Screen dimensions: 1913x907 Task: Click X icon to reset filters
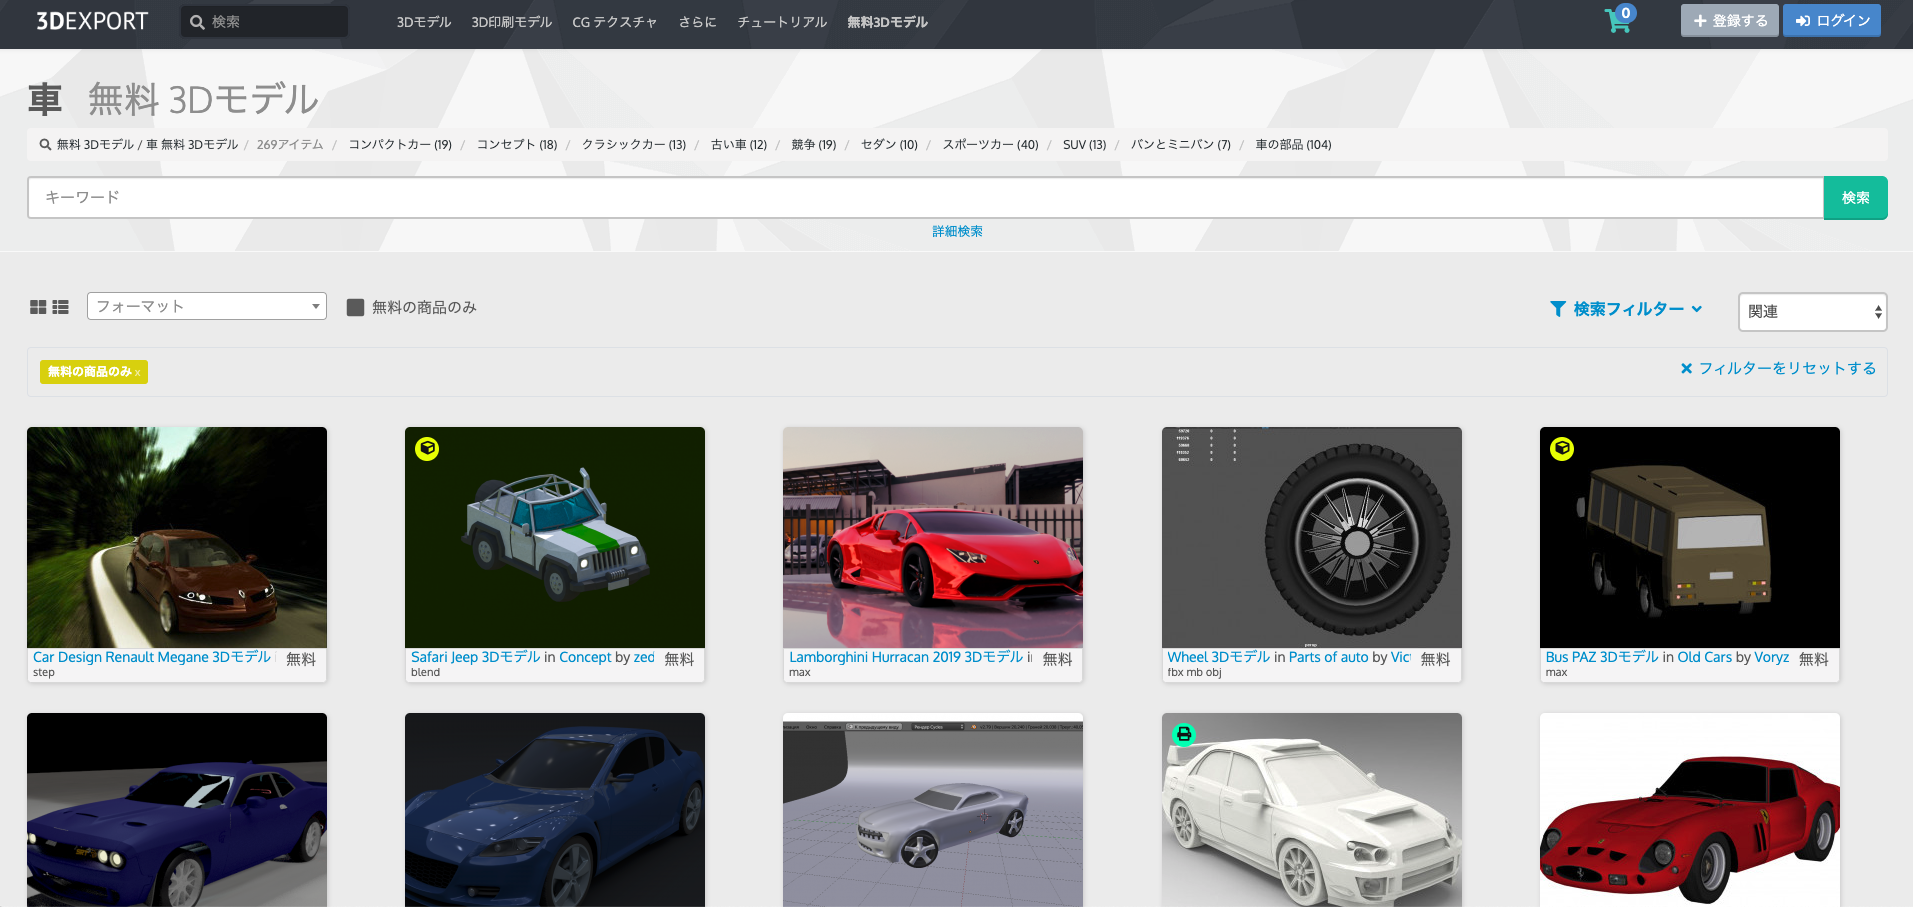click(x=1686, y=369)
